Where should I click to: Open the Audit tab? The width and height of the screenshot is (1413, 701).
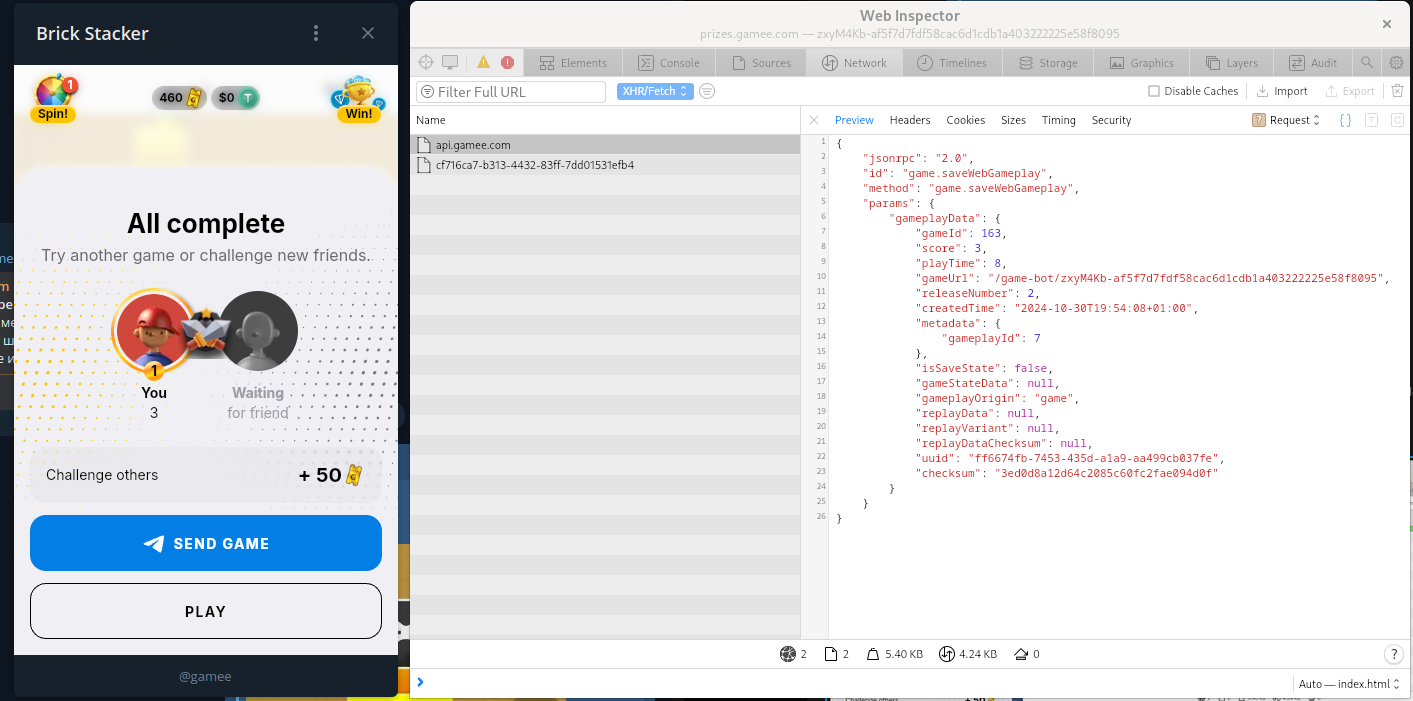click(x=1313, y=63)
